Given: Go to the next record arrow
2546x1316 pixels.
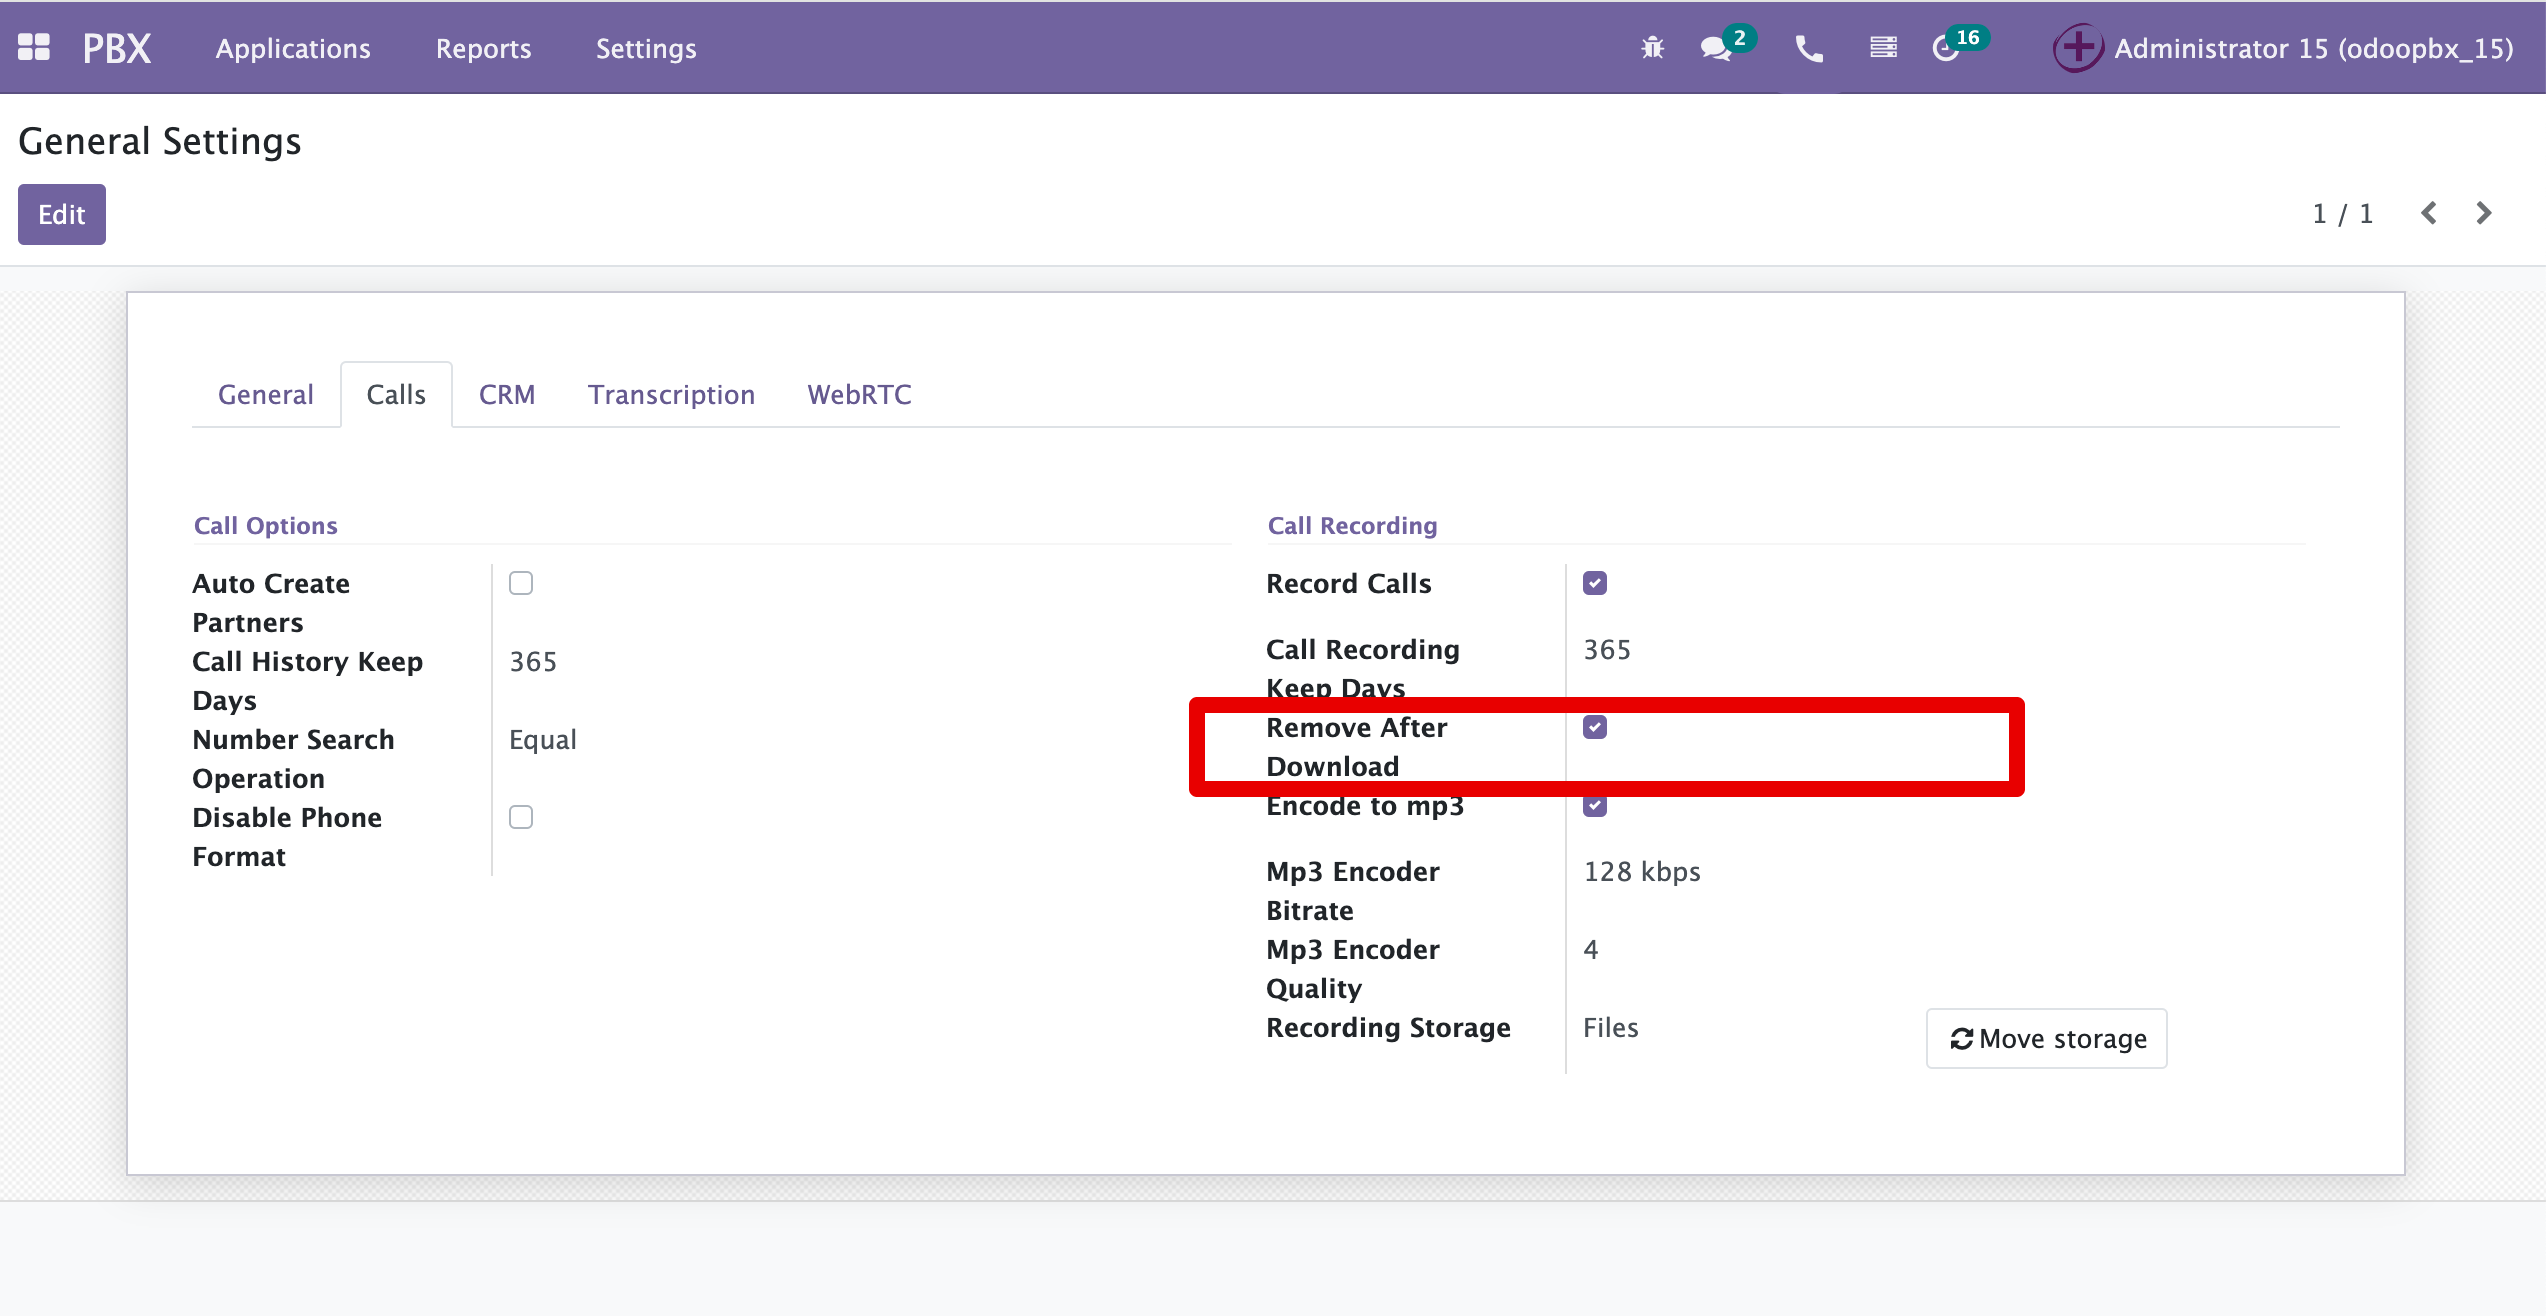Looking at the screenshot, I should [x=2484, y=213].
